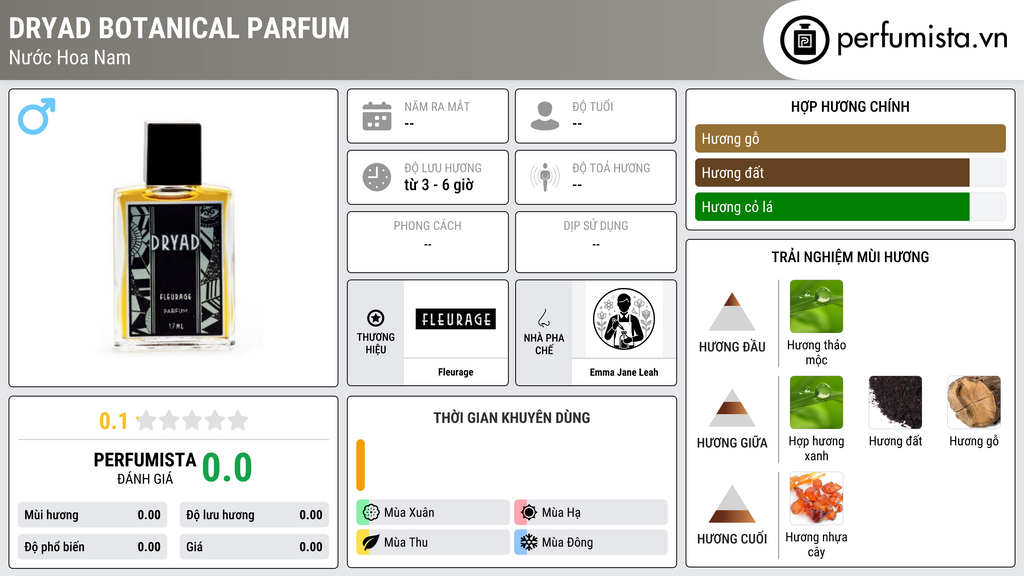Select the Hợp hương xanh note image
This screenshot has height=576, width=1024.
(816, 402)
